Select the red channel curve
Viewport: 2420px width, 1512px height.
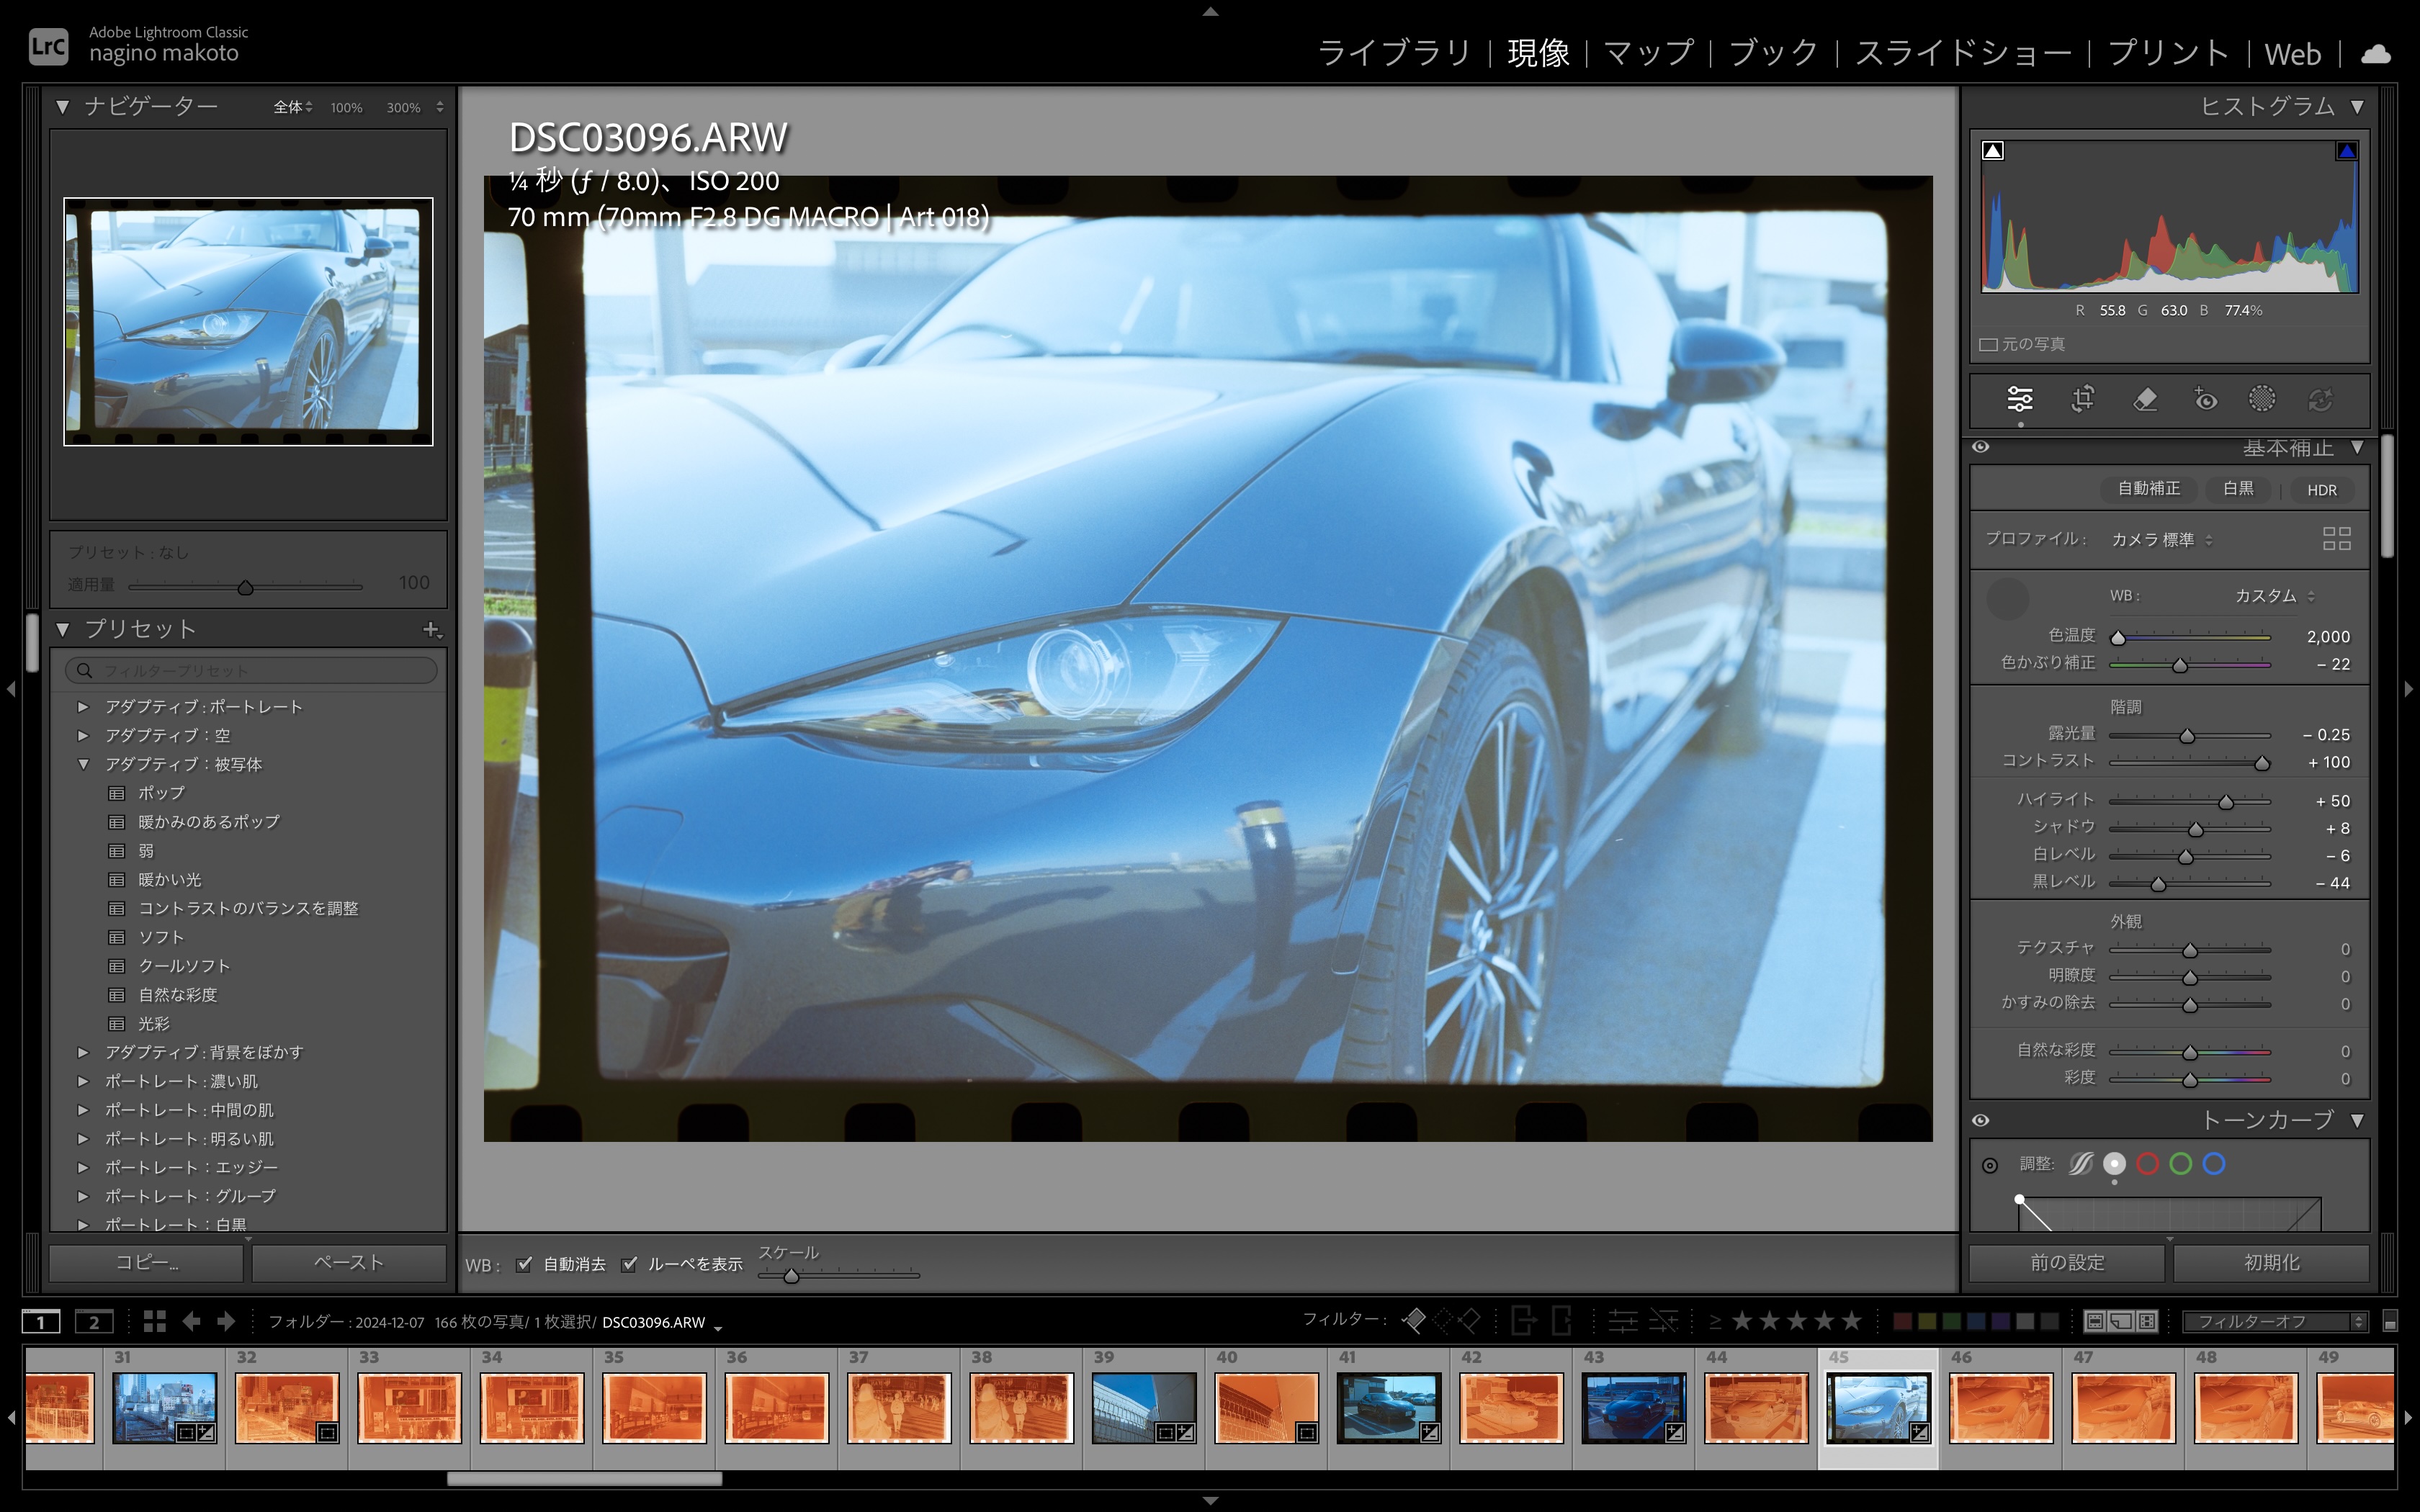[x=2147, y=1163]
